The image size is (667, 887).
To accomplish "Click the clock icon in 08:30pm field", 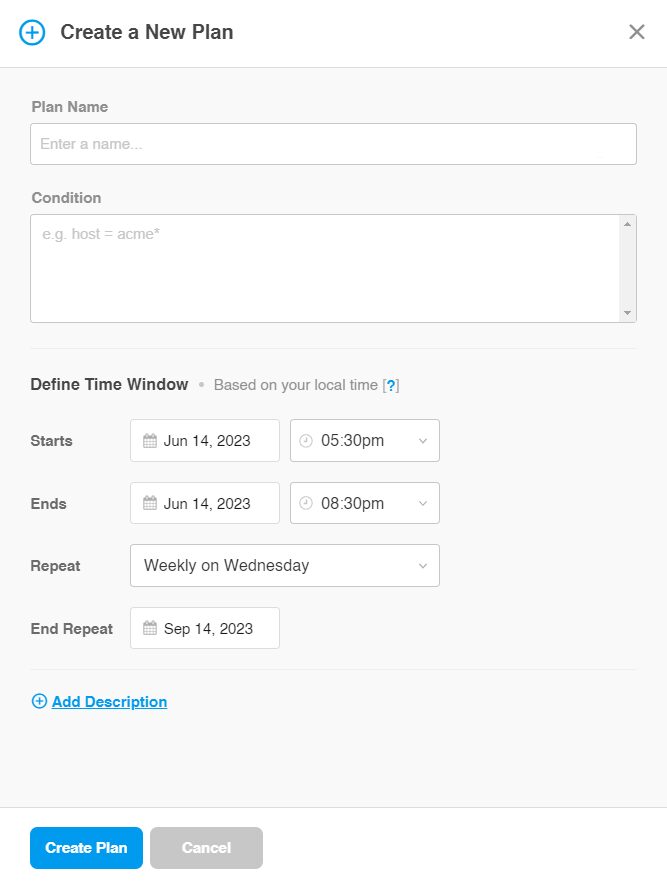I will click(x=305, y=503).
